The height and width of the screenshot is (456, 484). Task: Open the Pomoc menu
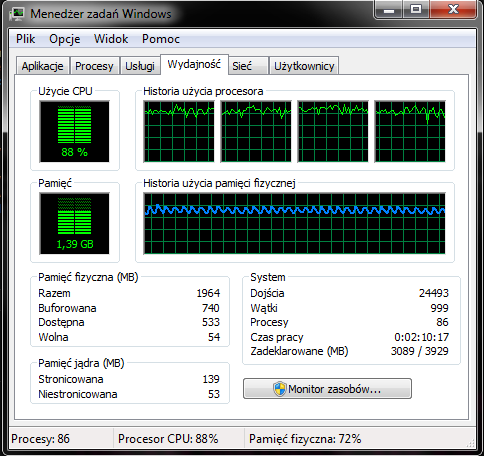(161, 39)
